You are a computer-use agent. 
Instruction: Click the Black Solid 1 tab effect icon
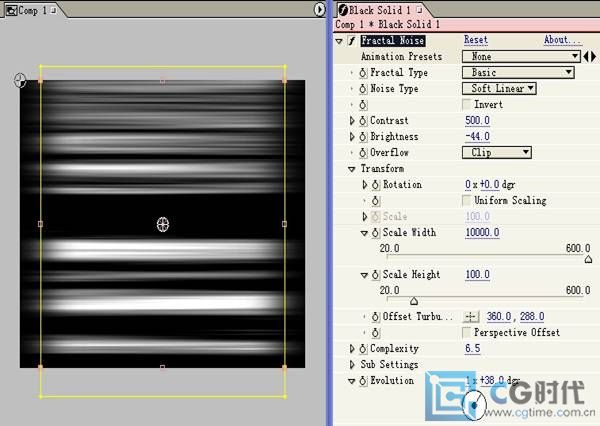click(343, 10)
